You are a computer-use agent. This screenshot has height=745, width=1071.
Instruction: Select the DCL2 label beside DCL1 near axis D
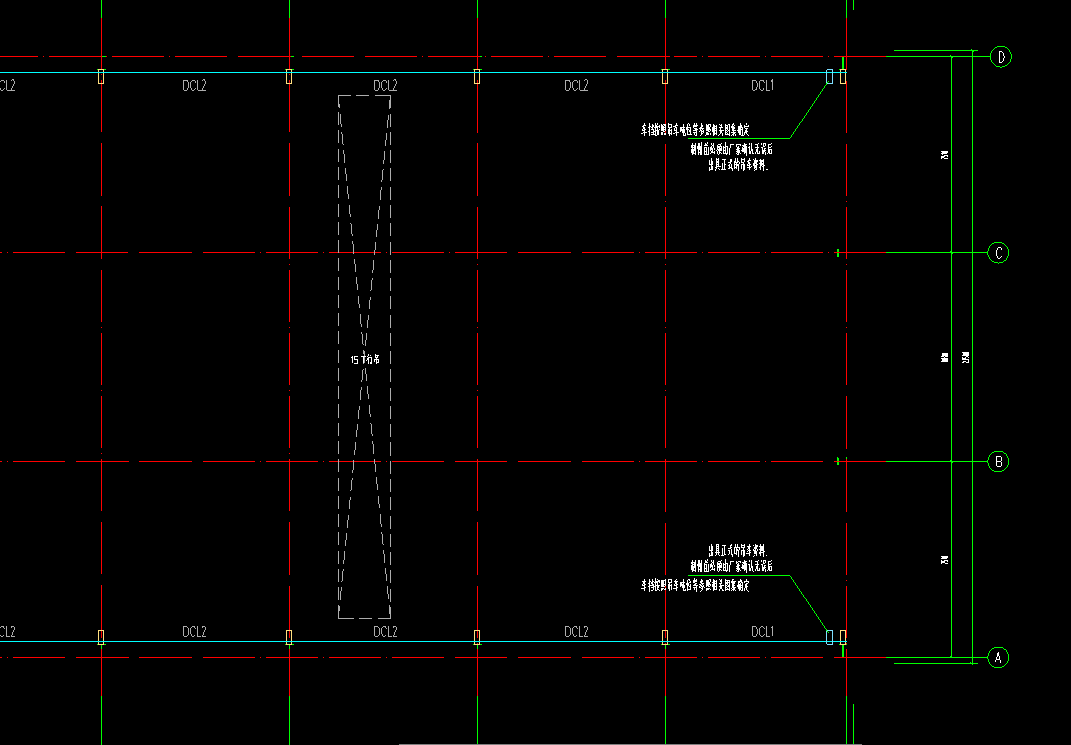click(x=576, y=86)
